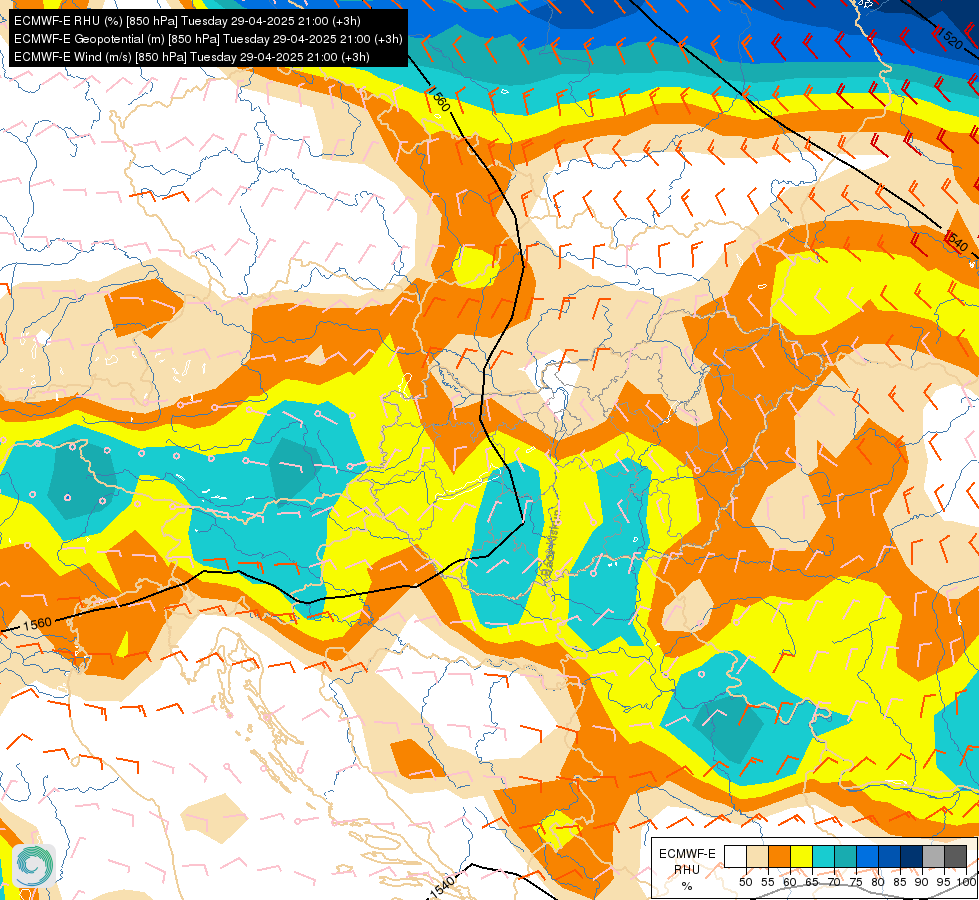Choose the cyan 65–70% legend swatch

(824, 856)
